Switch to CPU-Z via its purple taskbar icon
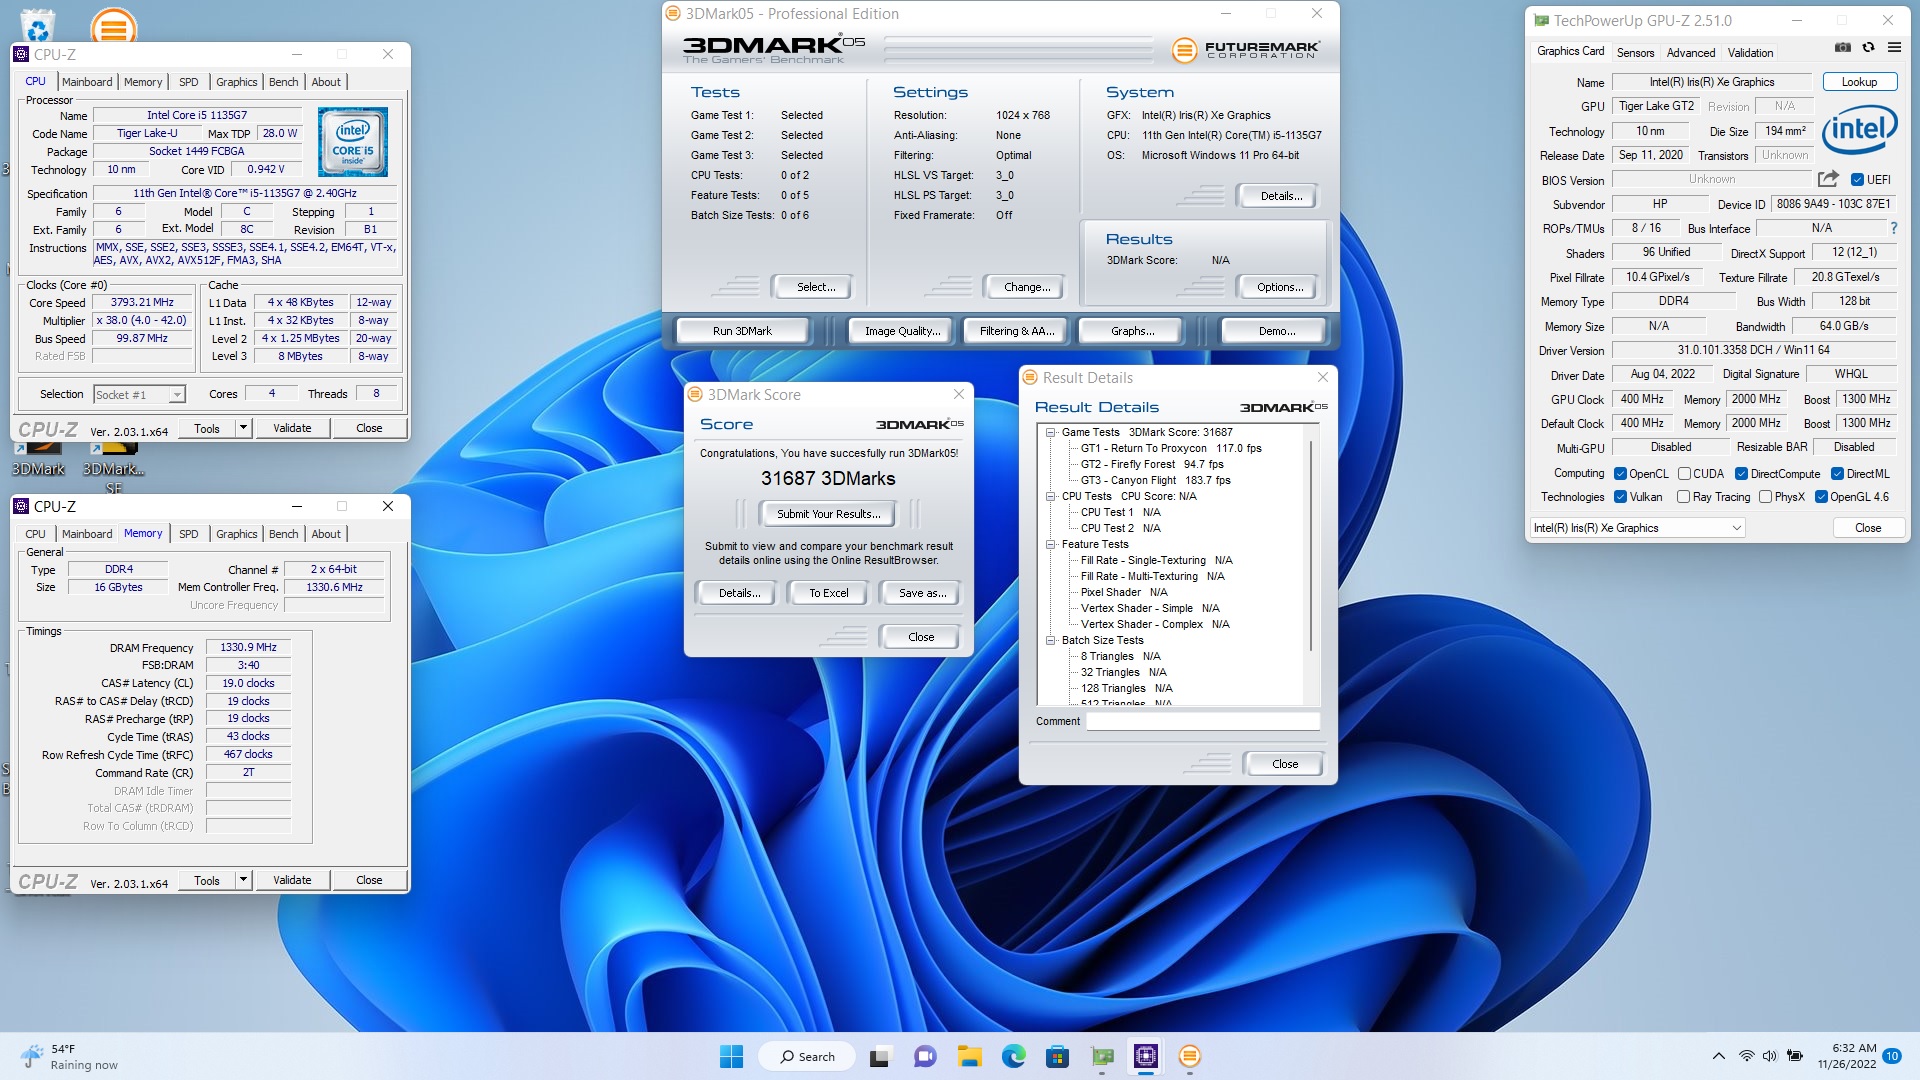1920x1080 pixels. 1146,1056
